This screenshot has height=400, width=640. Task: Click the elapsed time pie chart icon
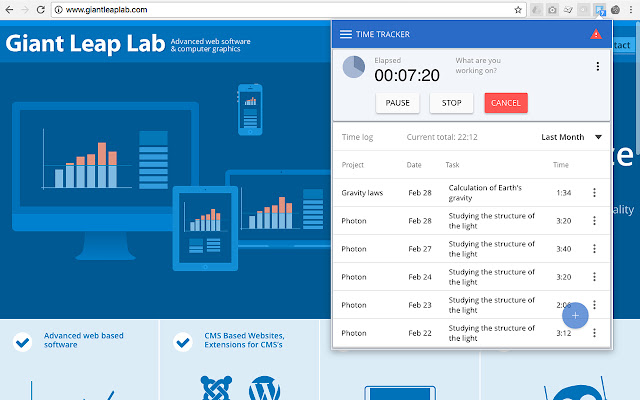point(353,67)
